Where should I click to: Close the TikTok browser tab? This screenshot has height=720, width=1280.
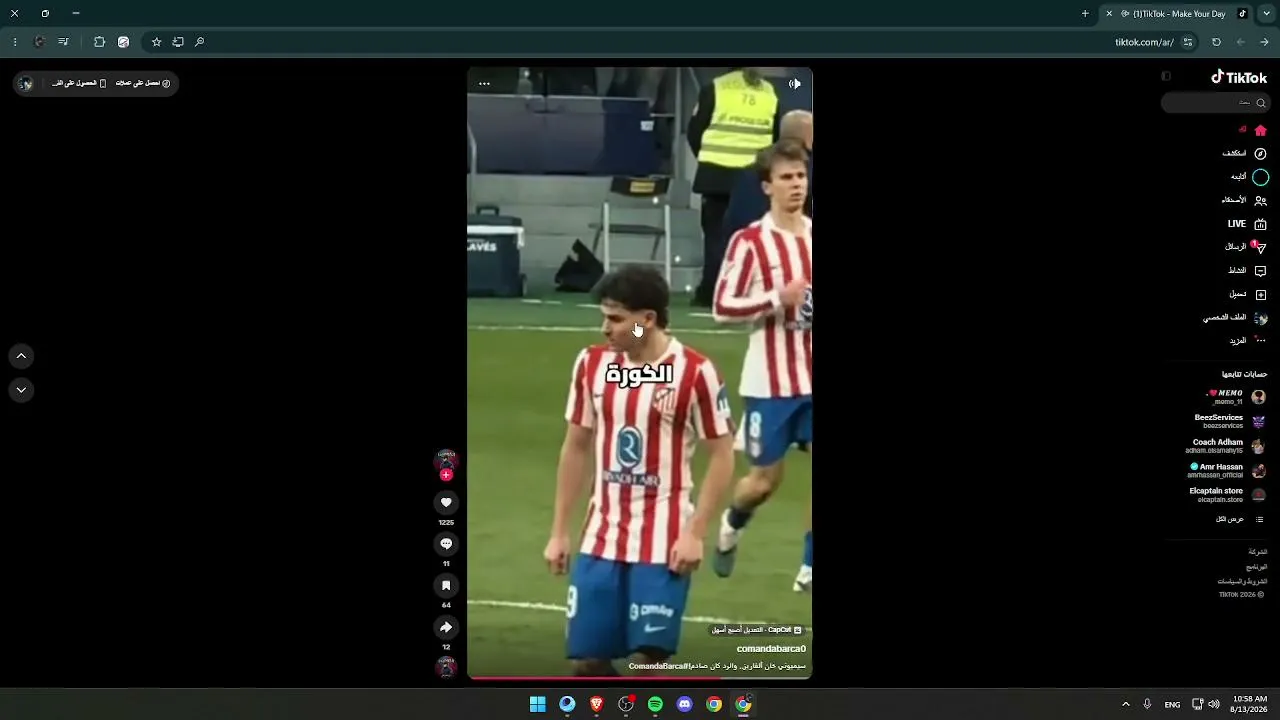(1109, 14)
